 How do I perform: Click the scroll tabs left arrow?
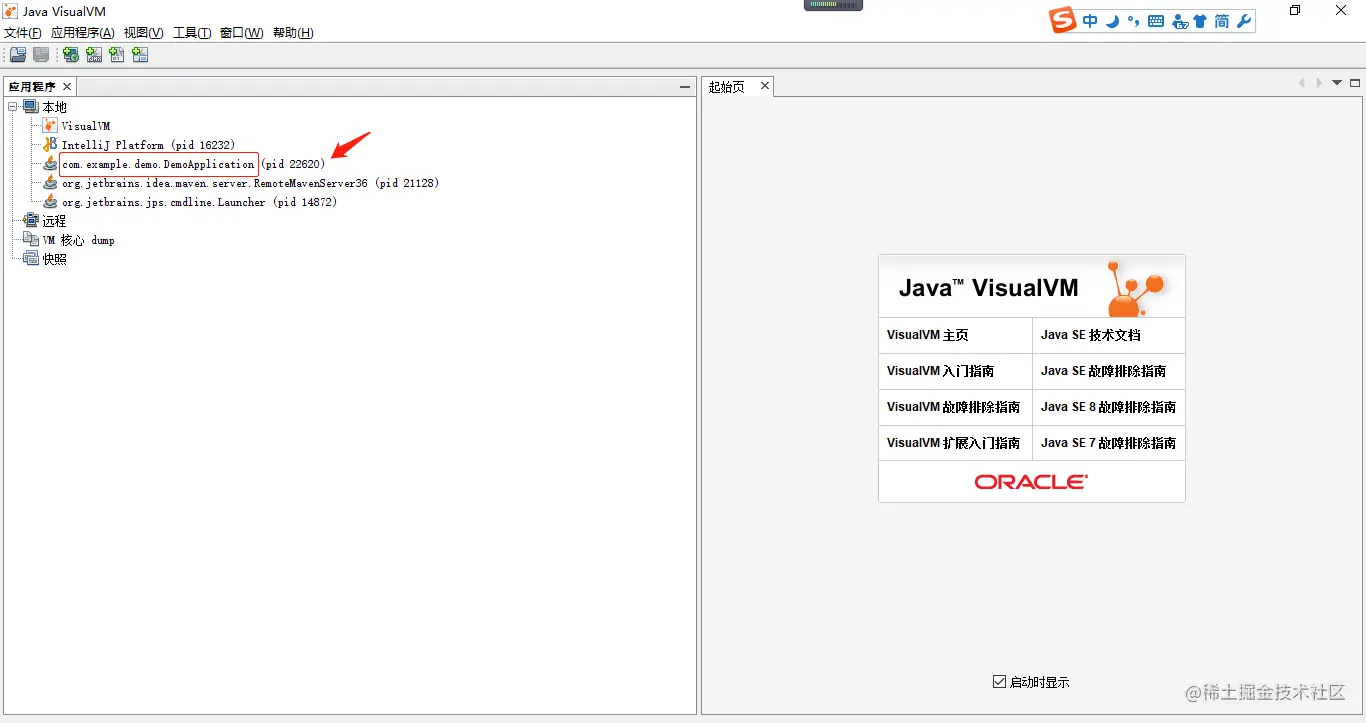[x=1302, y=83]
